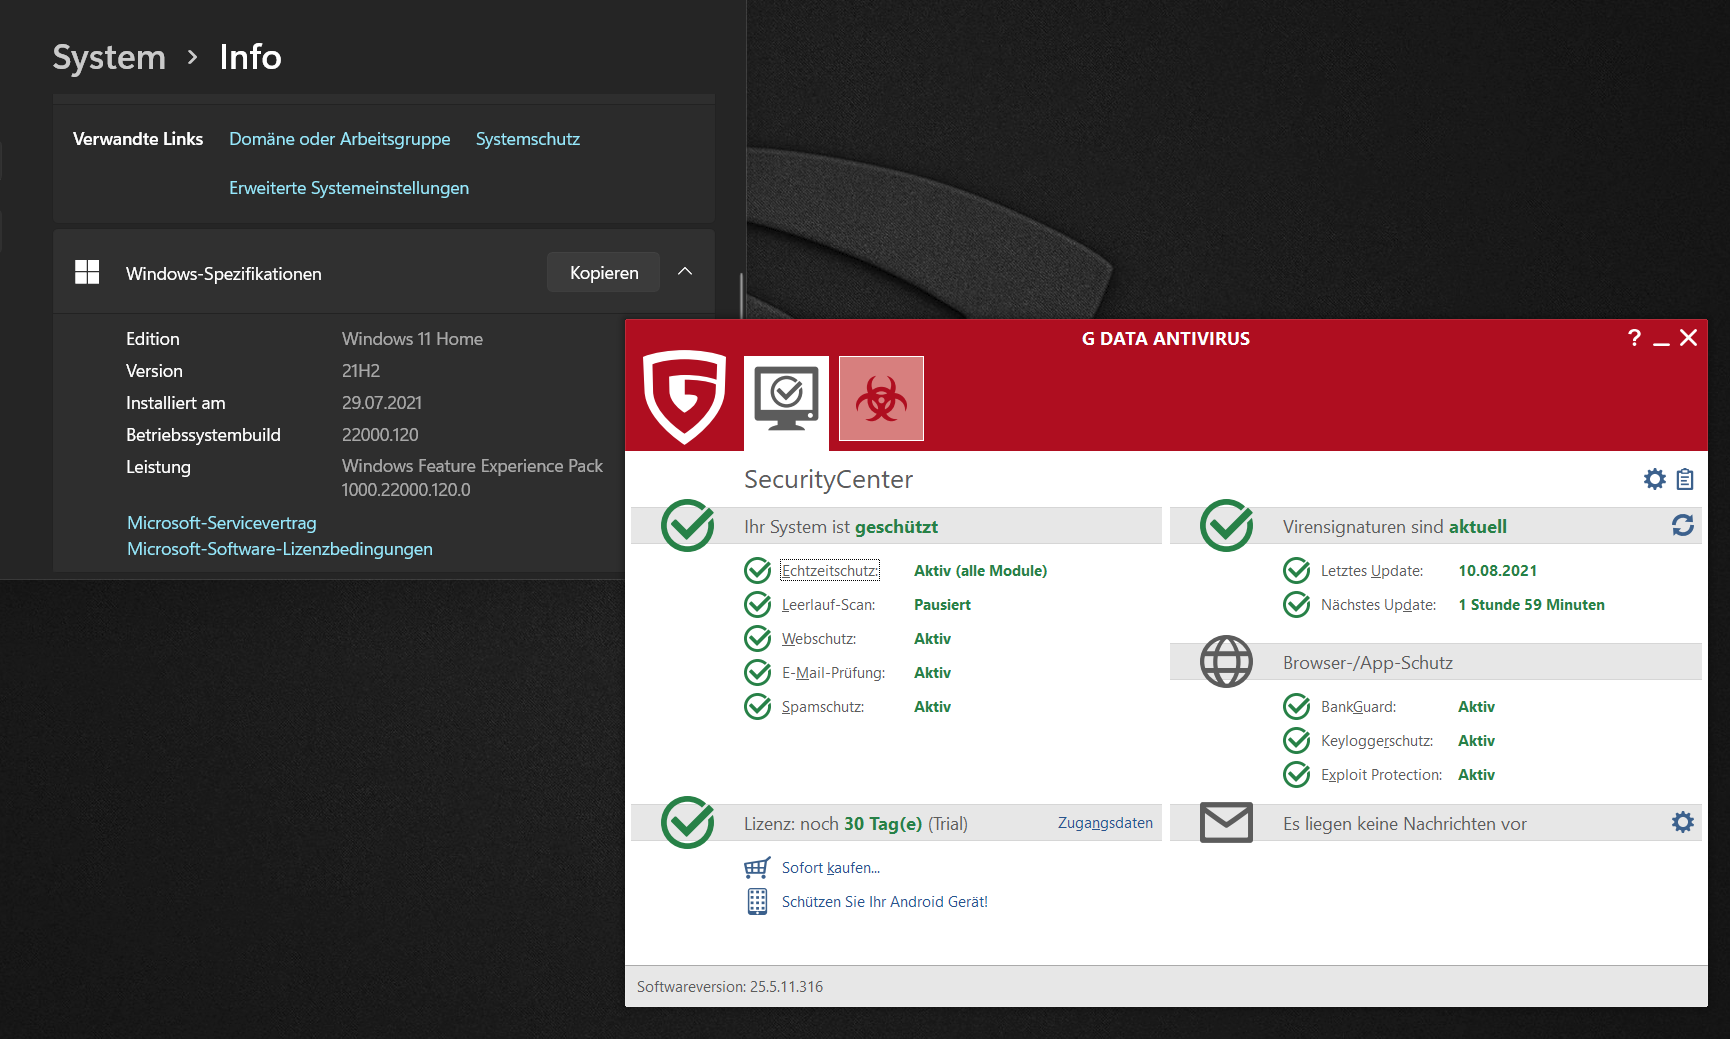Open the protocols clipboard icon
The height and width of the screenshot is (1039, 1730).
(x=1685, y=479)
